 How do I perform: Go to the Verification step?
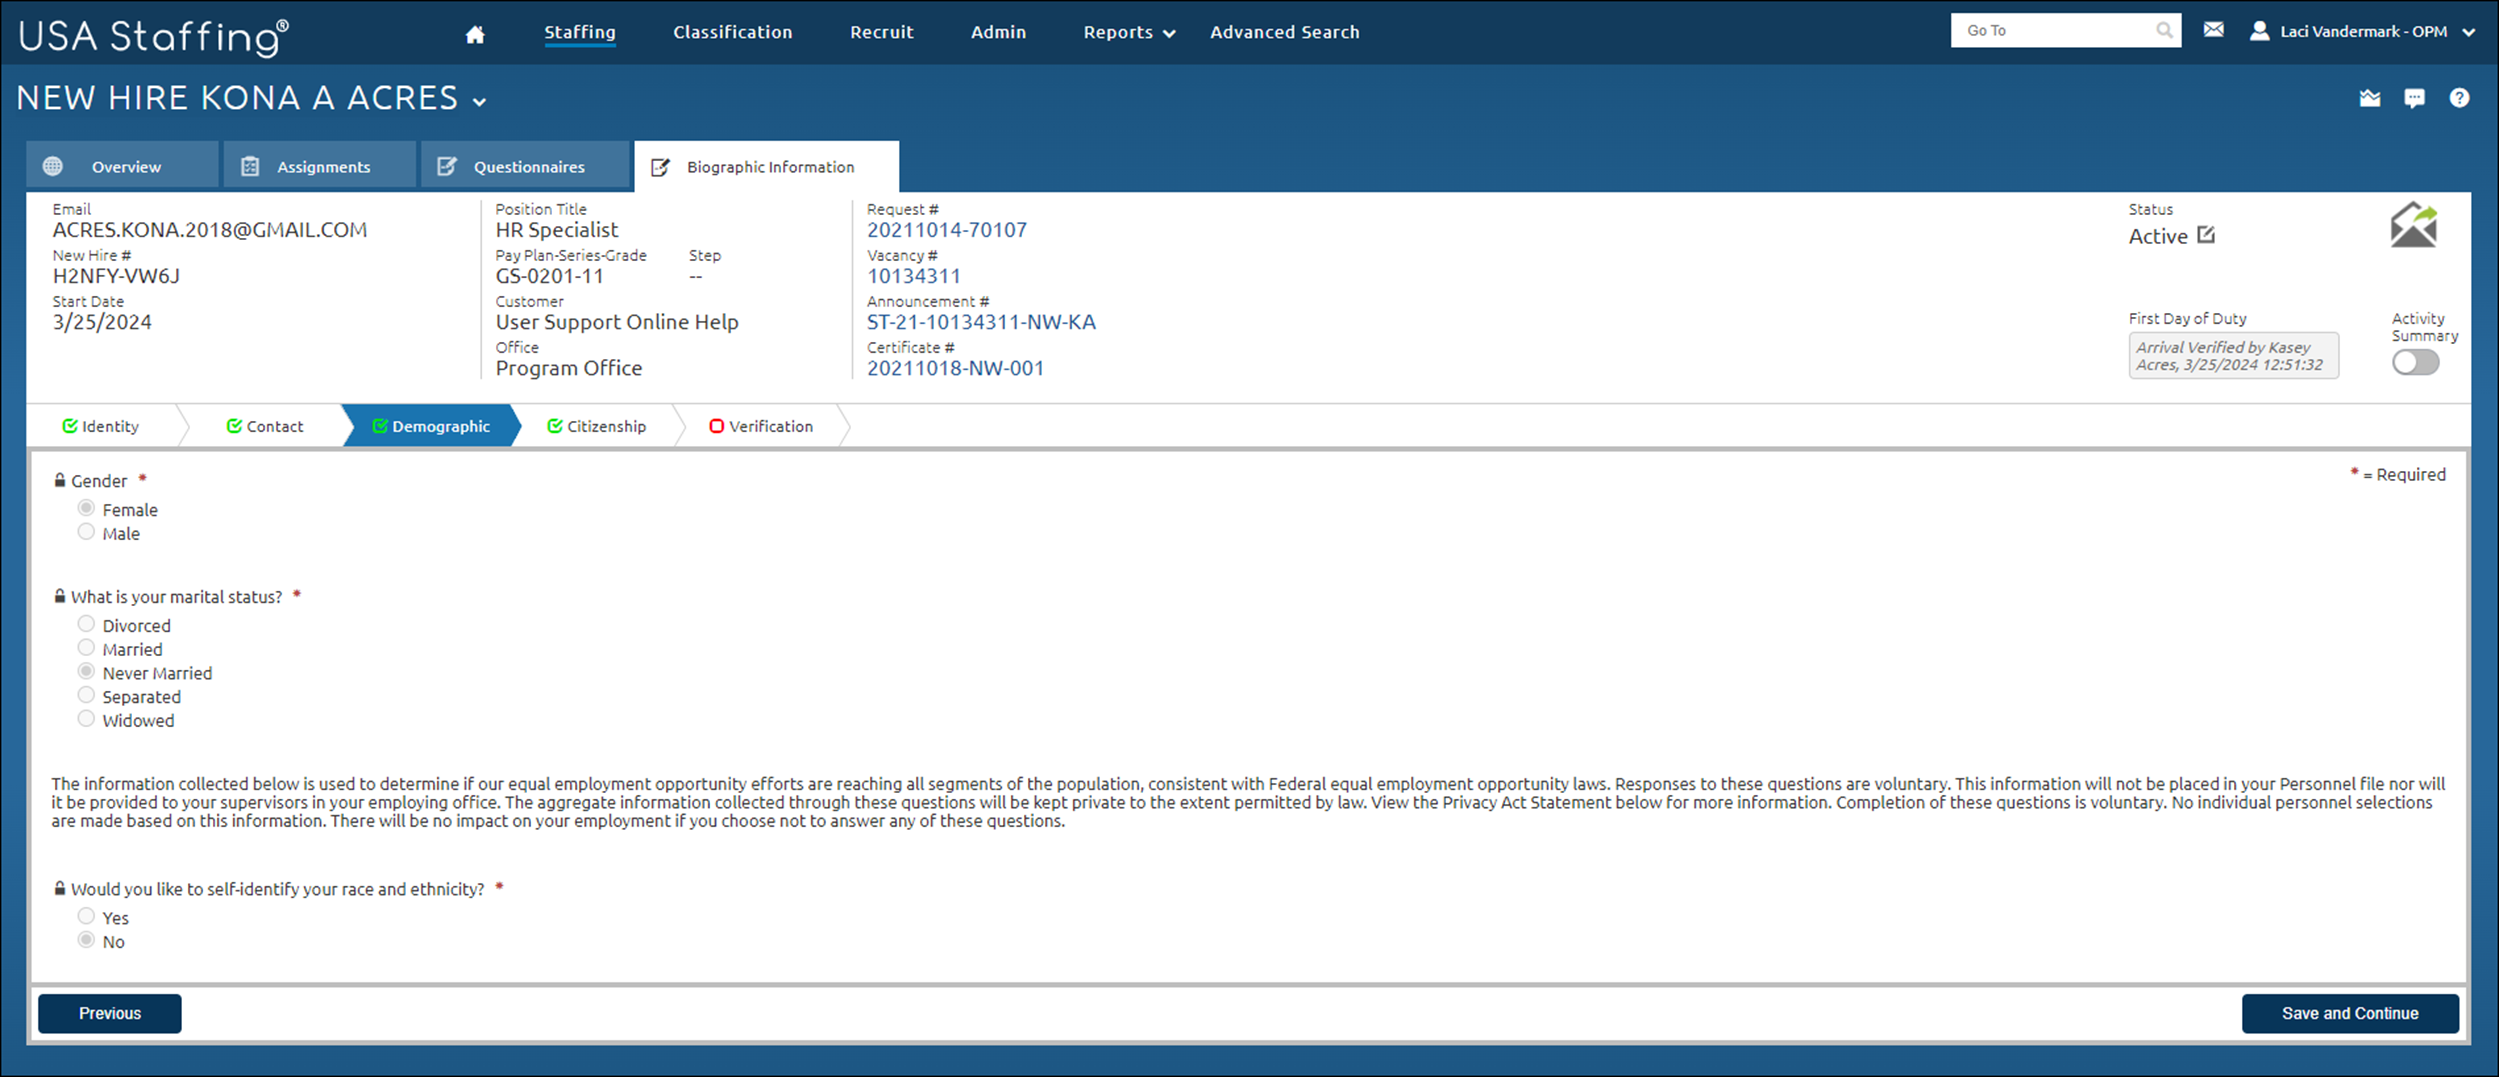tap(761, 426)
